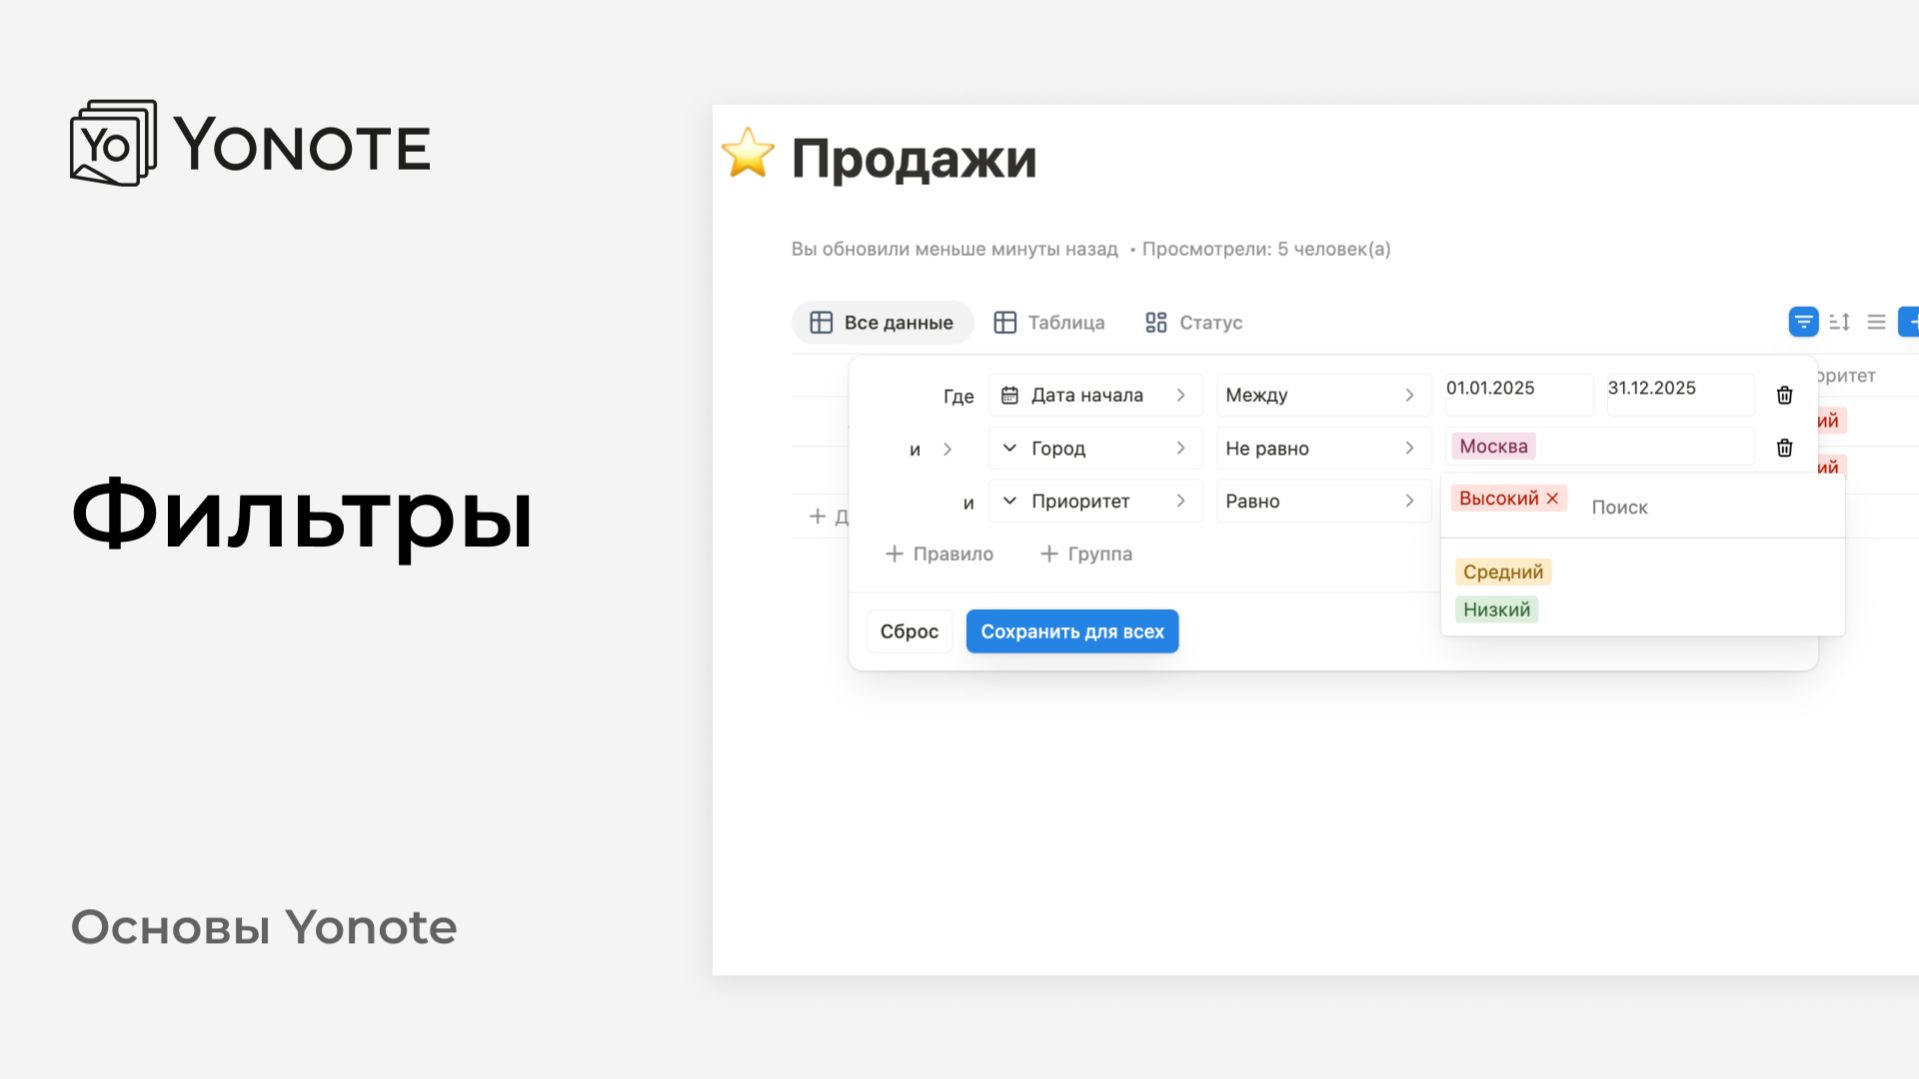The height and width of the screenshot is (1079, 1919).
Task: Switch to the Все данные view
Action: (x=882, y=322)
